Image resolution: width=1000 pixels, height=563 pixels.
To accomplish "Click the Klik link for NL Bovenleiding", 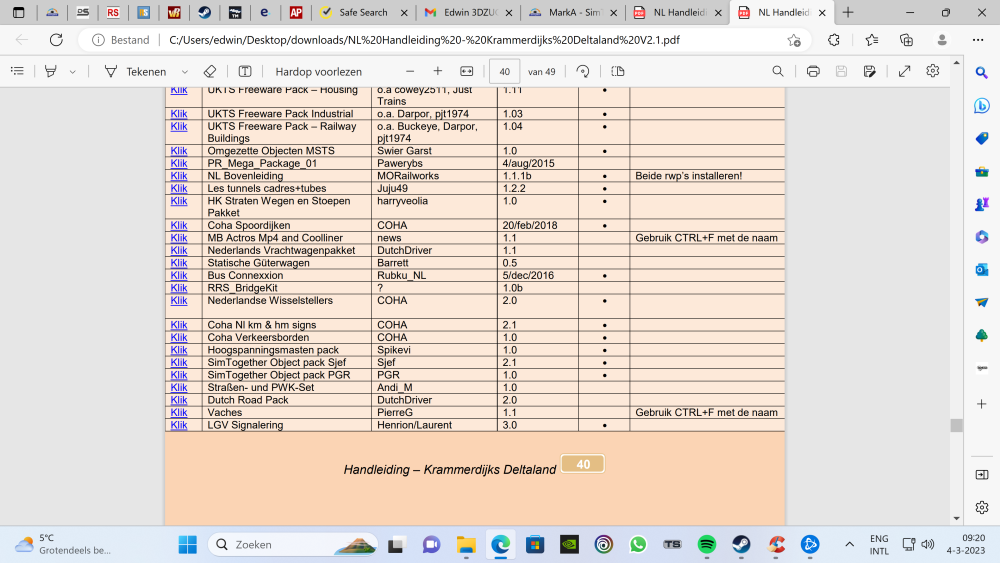I will [x=179, y=176].
